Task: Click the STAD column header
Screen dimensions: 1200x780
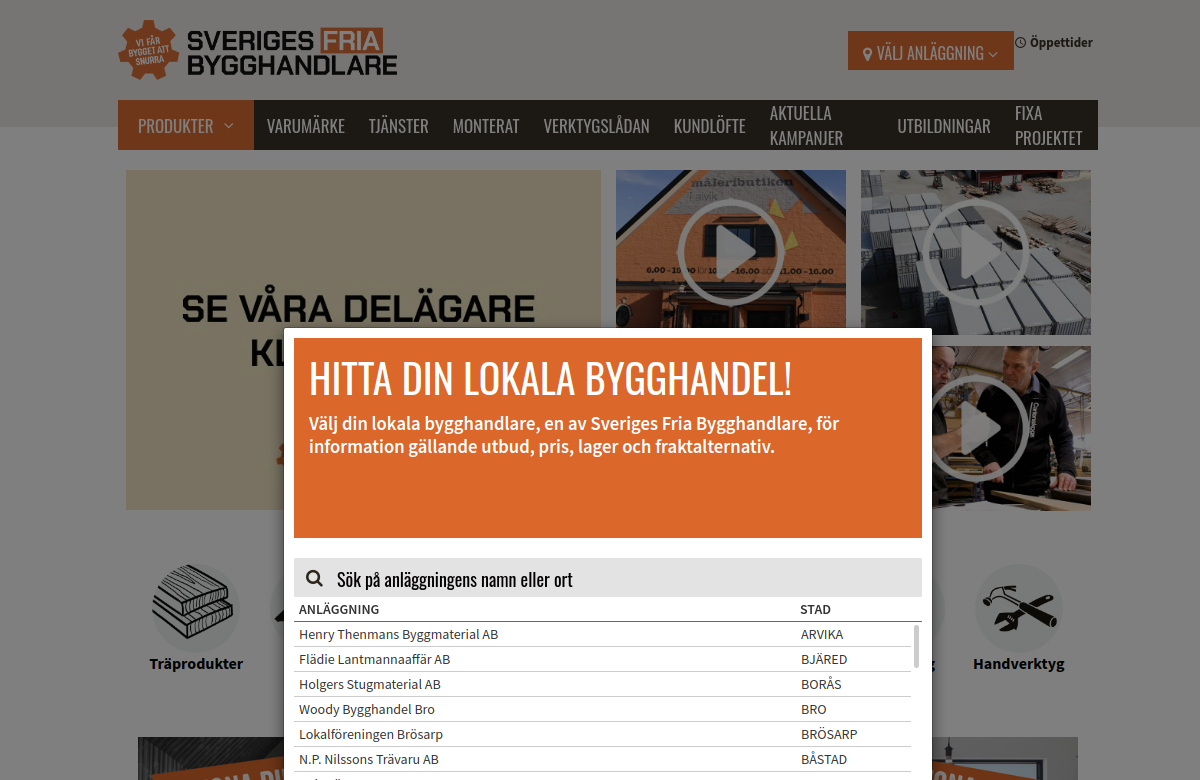Action: [815, 609]
